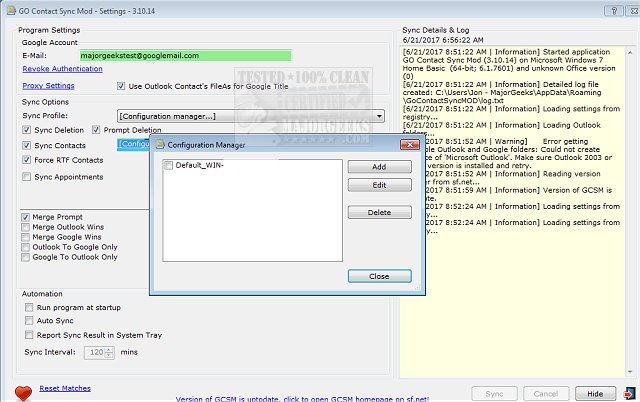
Task: Toggle the Force RTF Contacts checkbox
Action: [27, 160]
